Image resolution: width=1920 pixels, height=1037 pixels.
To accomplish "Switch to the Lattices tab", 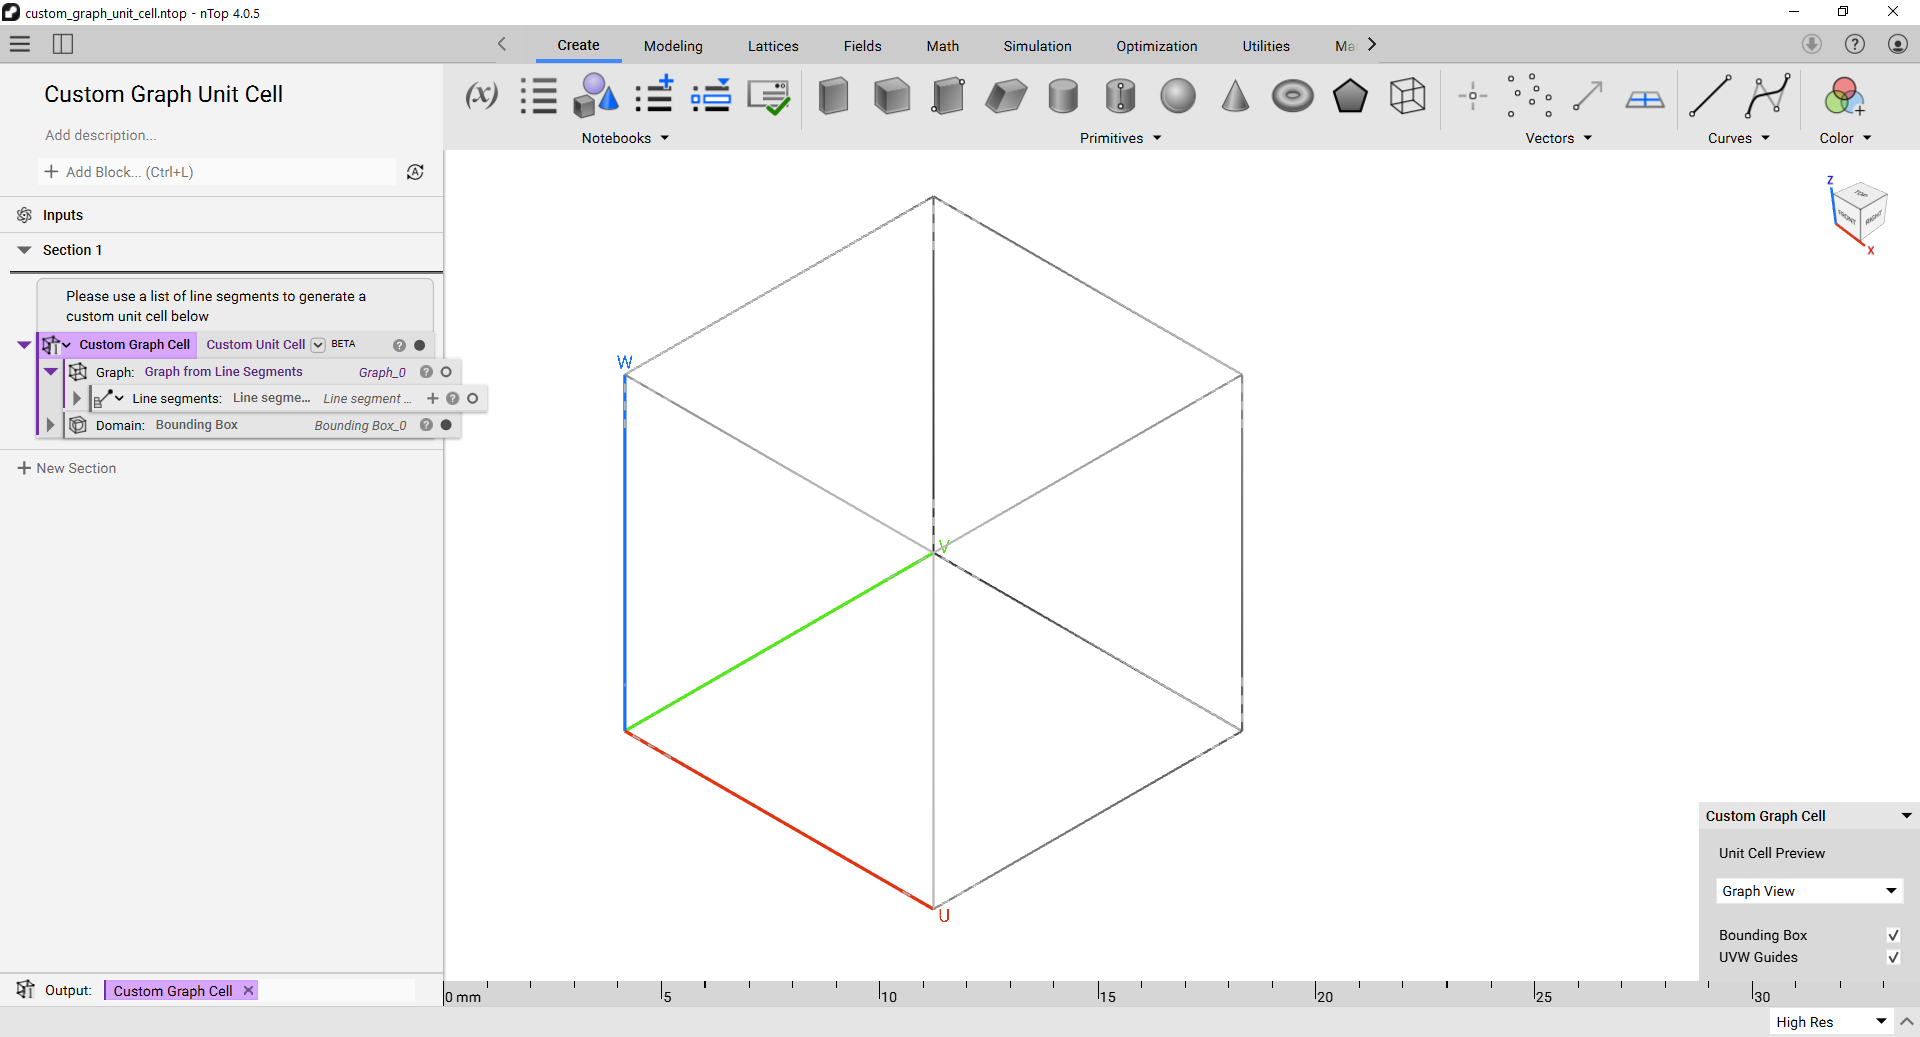I will (773, 46).
